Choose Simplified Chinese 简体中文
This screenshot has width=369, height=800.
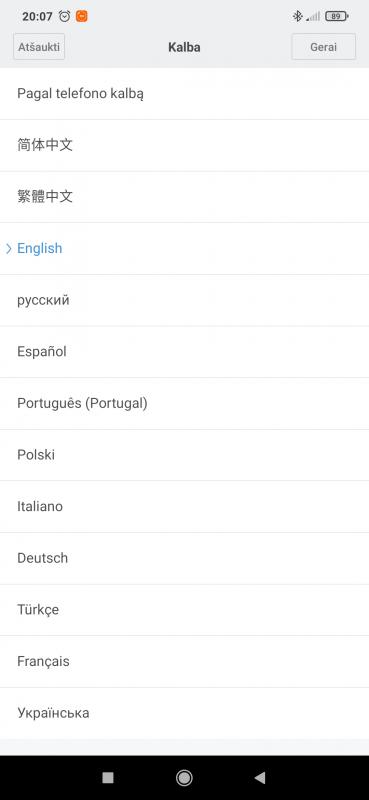point(184,145)
